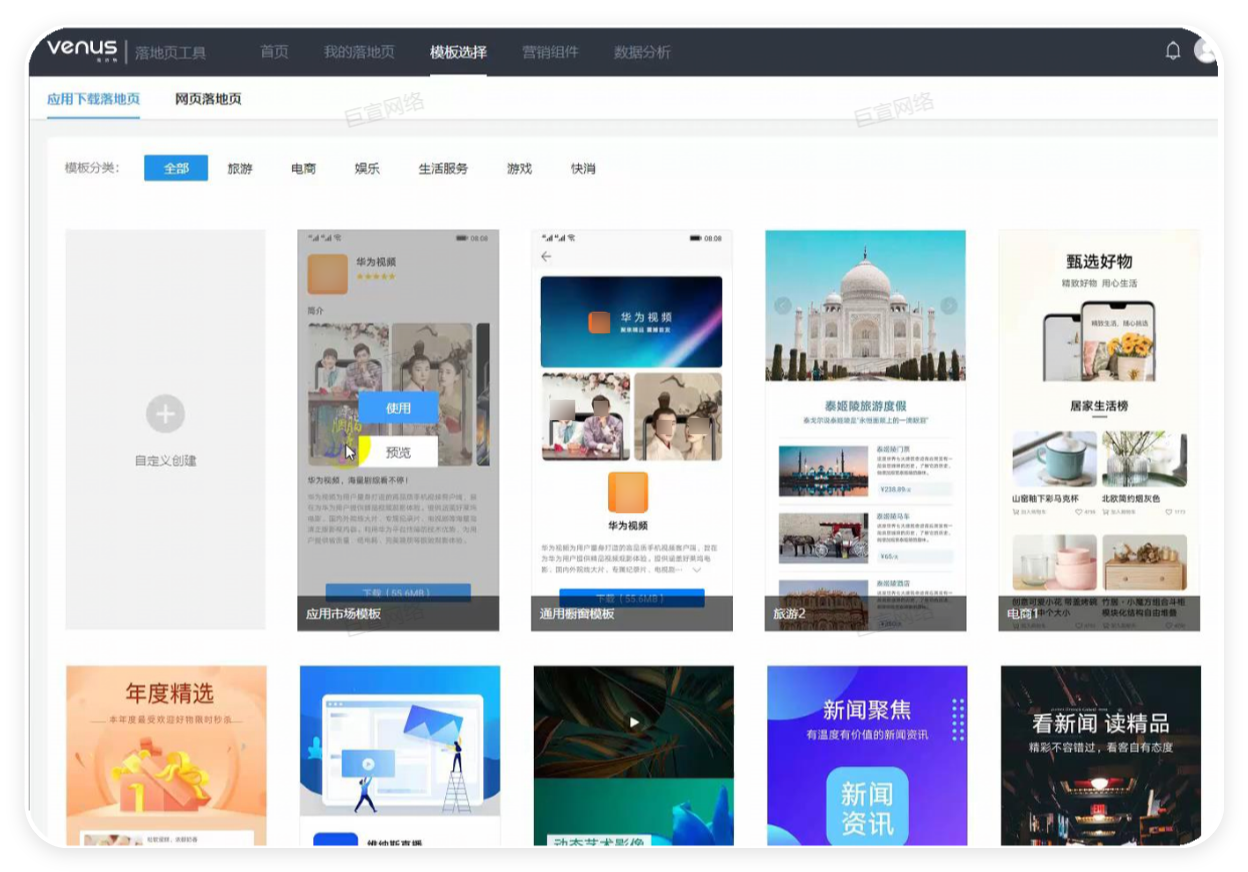
Task: Select the 电商1 甄选好物 template
Action: tap(1099, 430)
